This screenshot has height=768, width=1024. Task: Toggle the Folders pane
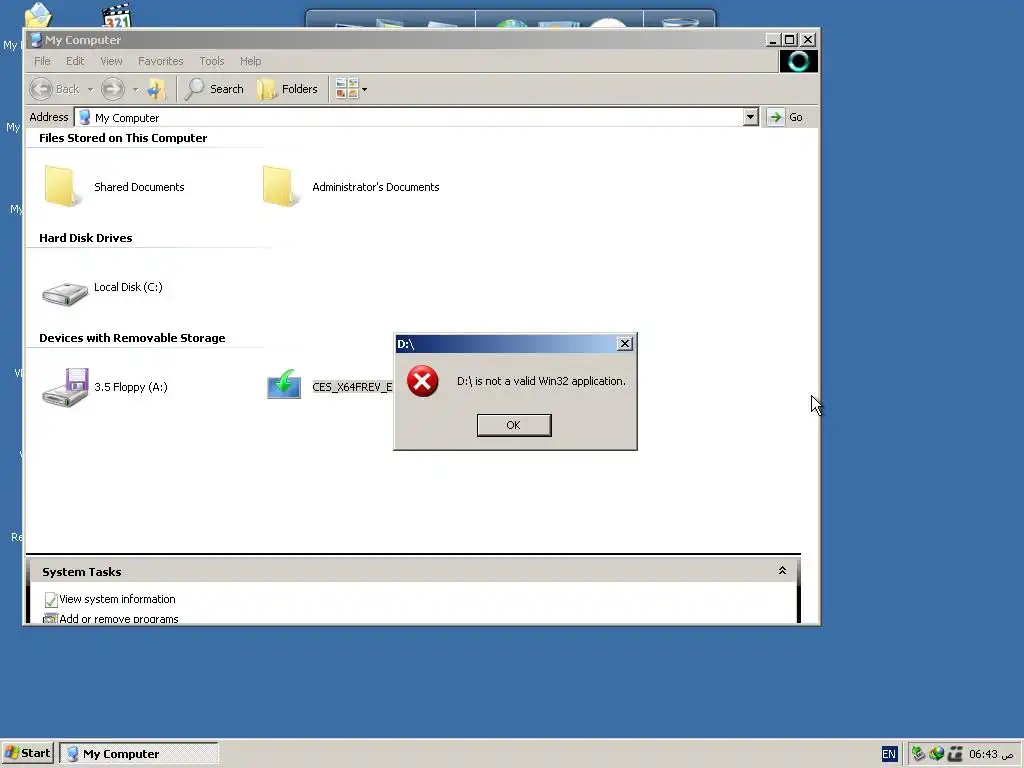click(287, 89)
